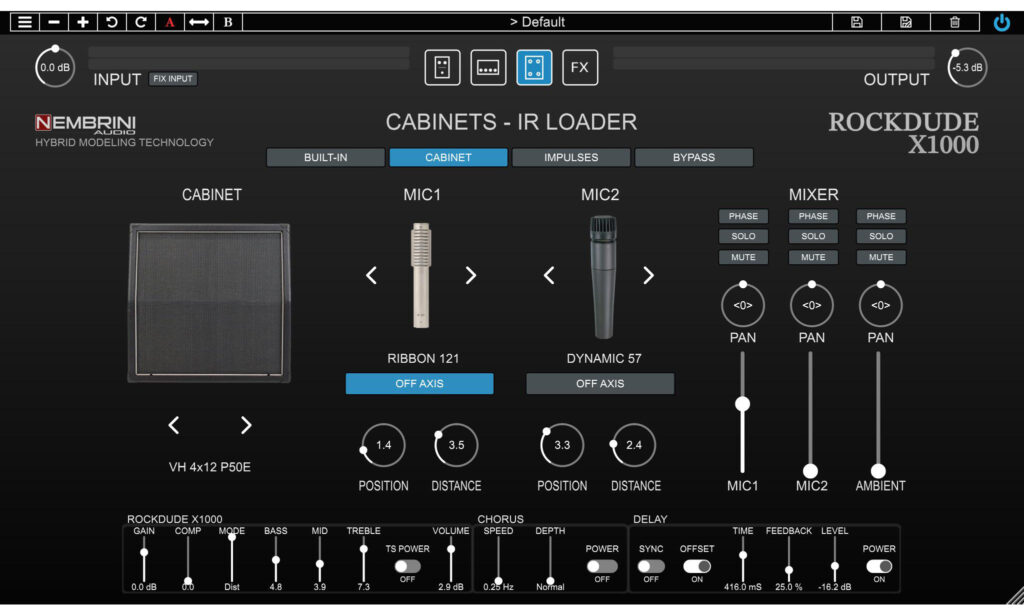Click the MIC1 level fader

tap(743, 404)
